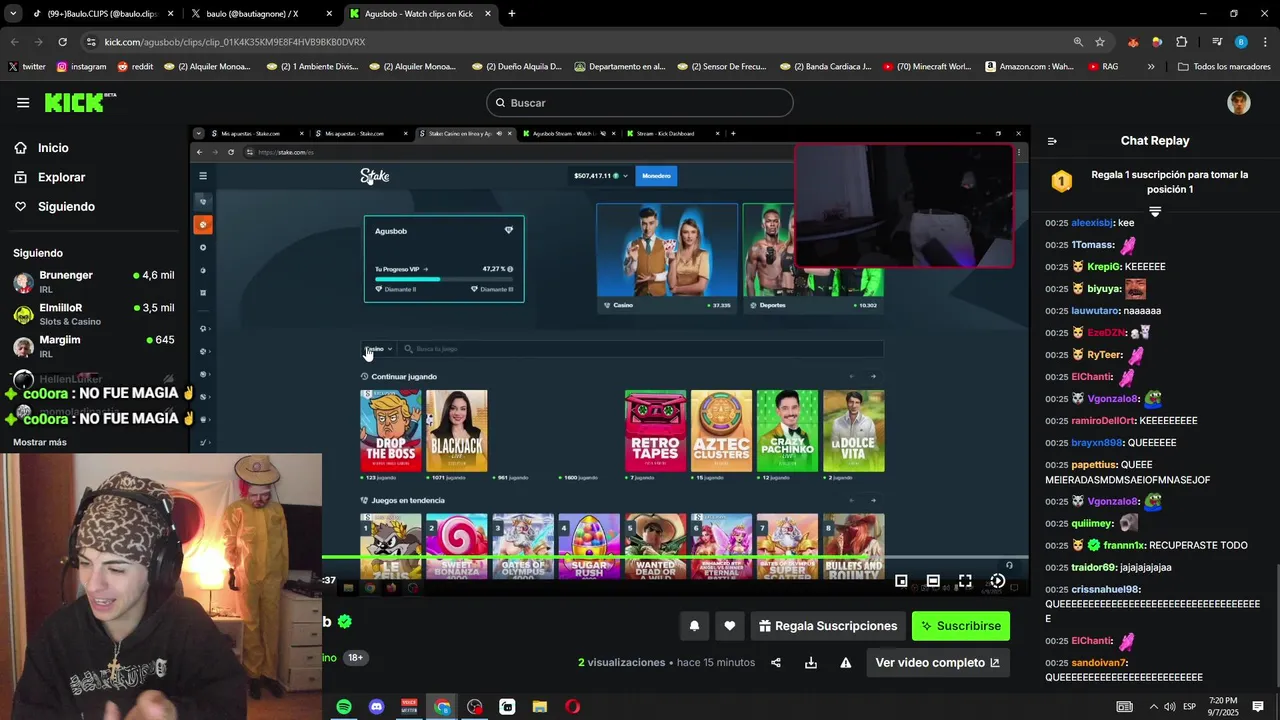Select the Agusbob Kick clips tab
Image resolution: width=1280 pixels, height=720 pixels.
421,14
